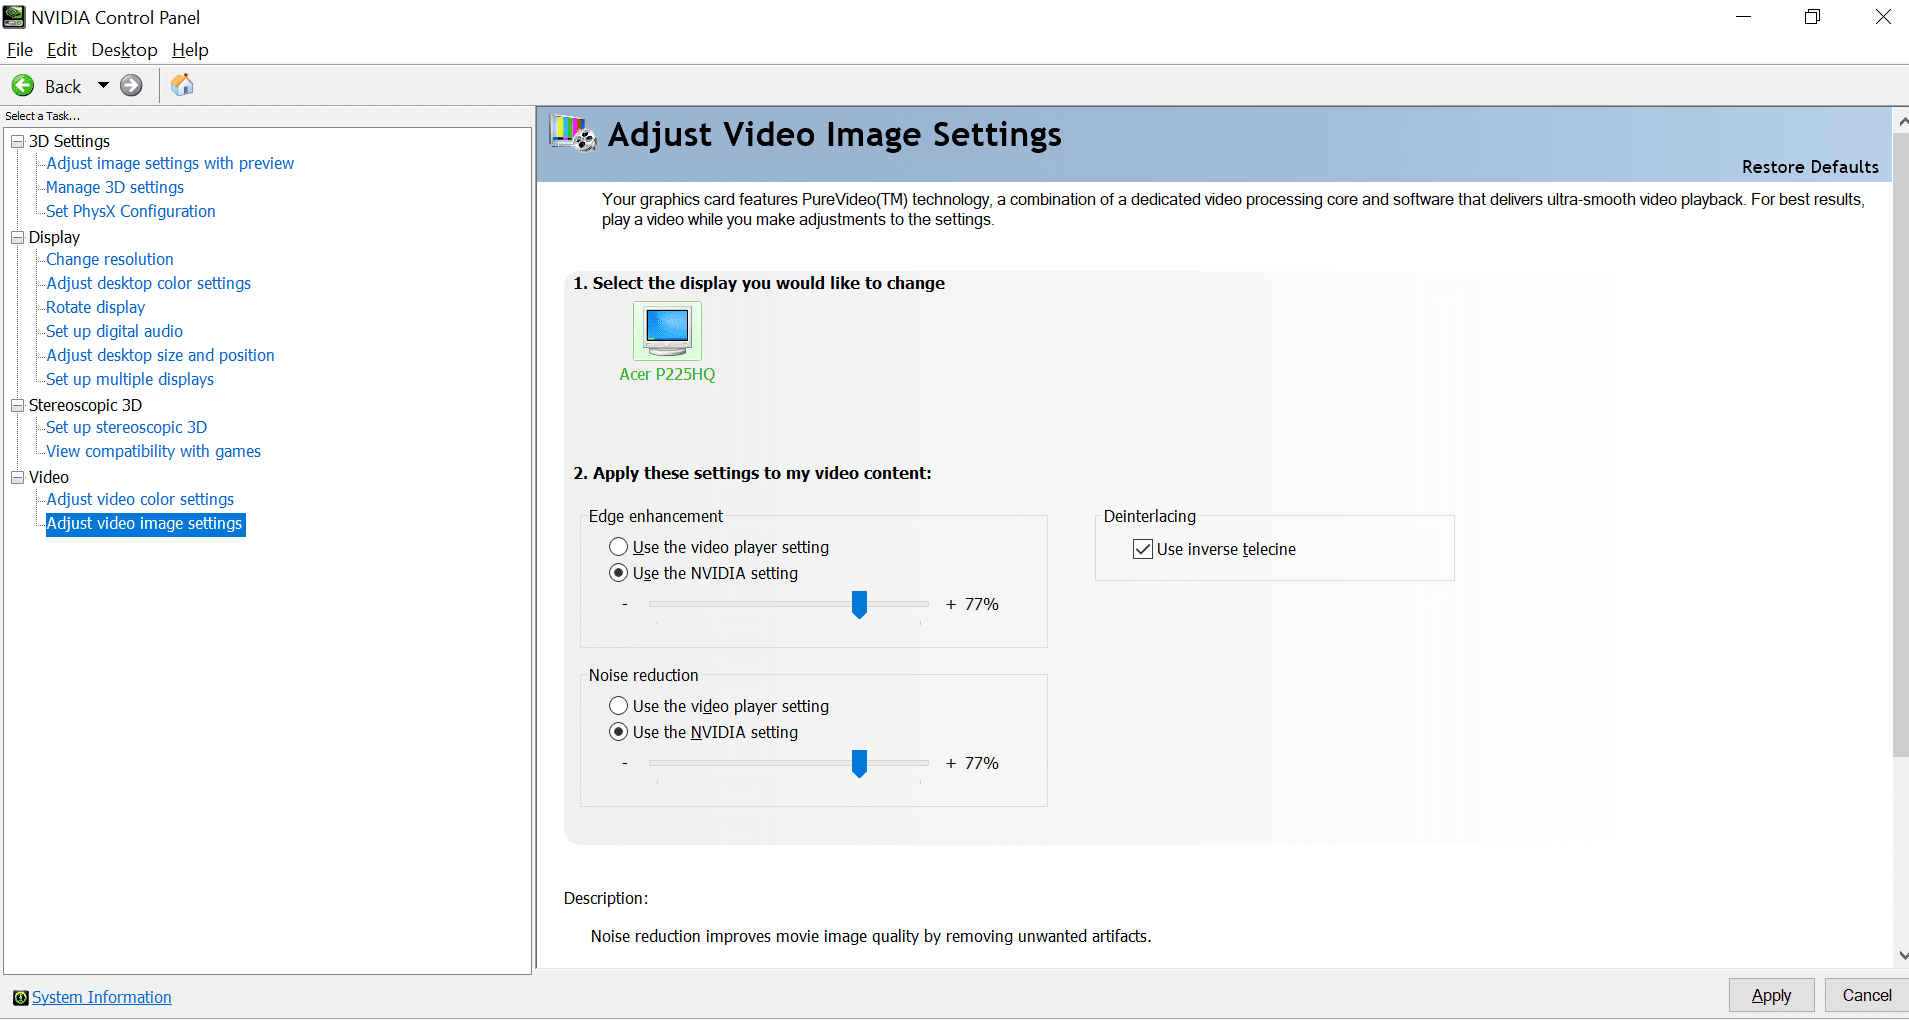Click the Edge enhancement slider thumb
This screenshot has width=1909, height=1020.
[859, 604]
